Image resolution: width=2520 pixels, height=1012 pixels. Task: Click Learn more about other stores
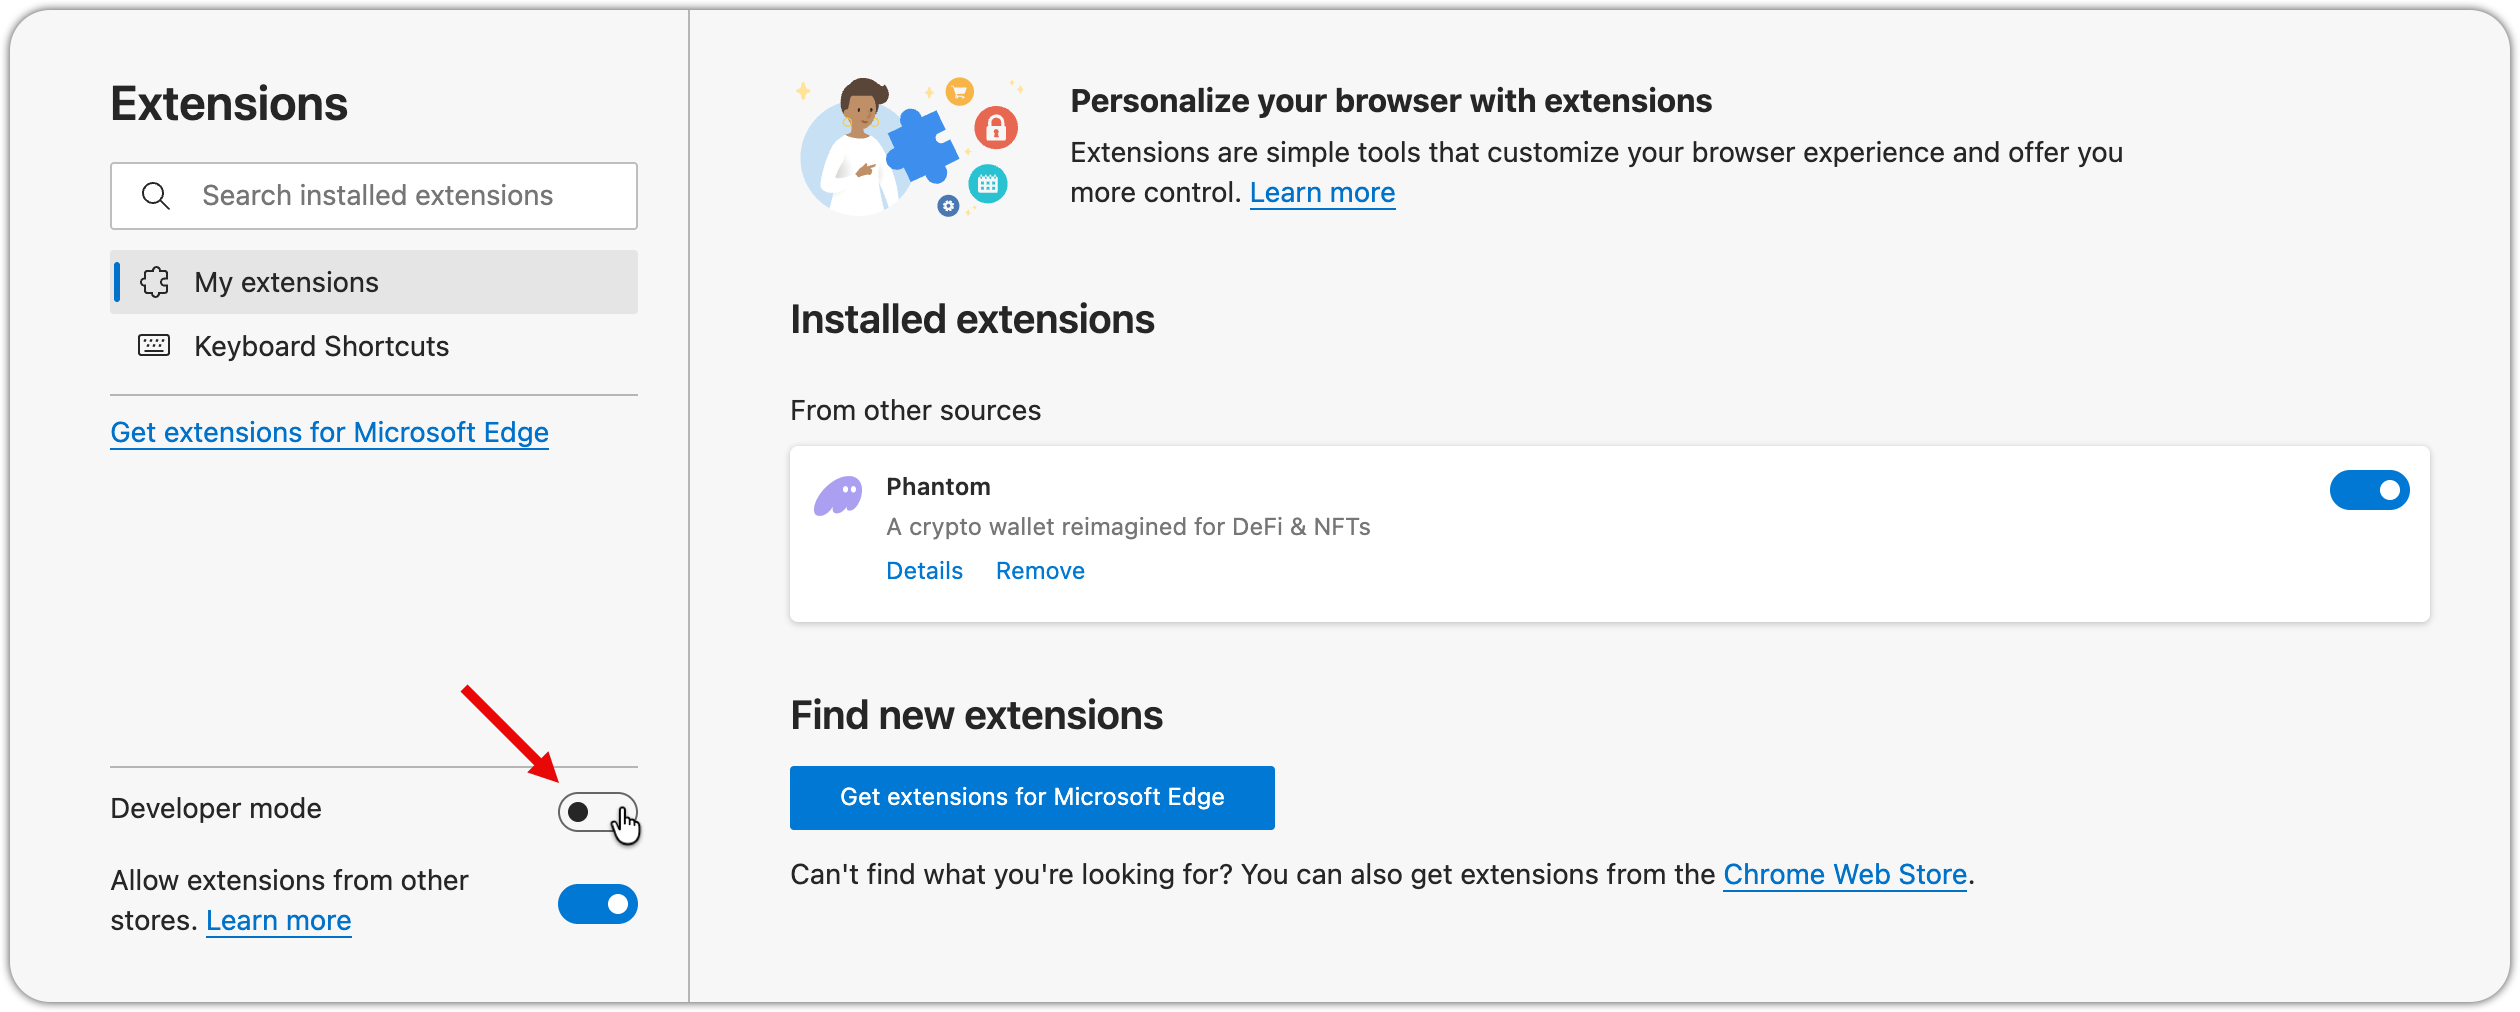(x=278, y=921)
